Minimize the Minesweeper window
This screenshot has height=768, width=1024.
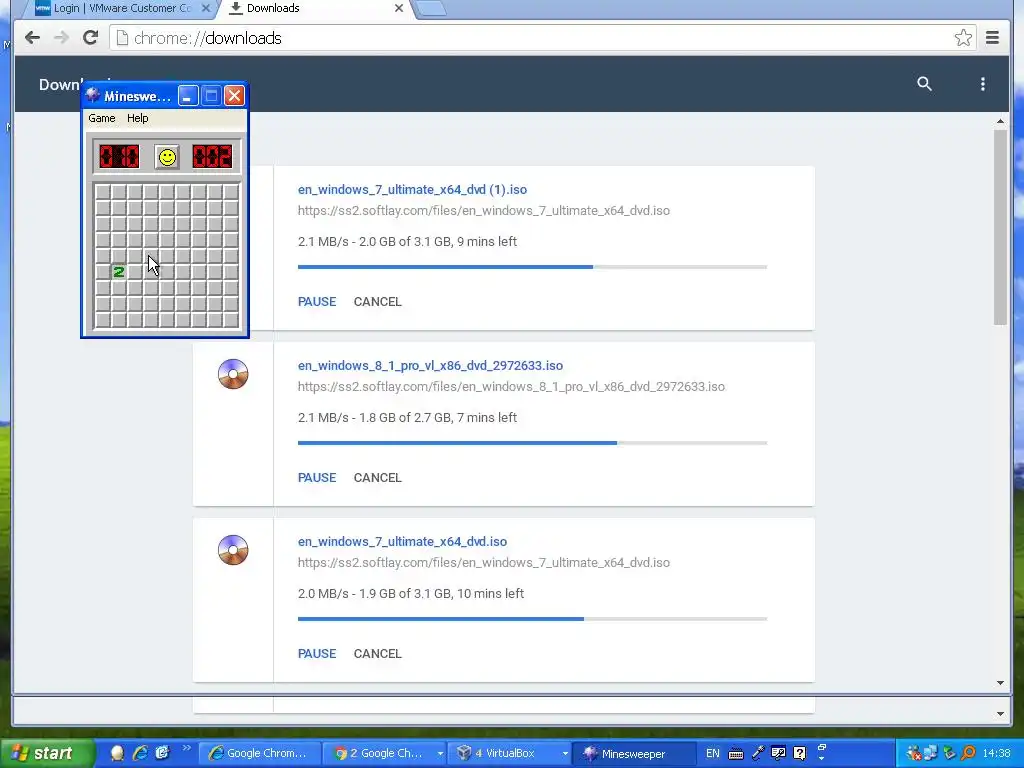point(188,96)
